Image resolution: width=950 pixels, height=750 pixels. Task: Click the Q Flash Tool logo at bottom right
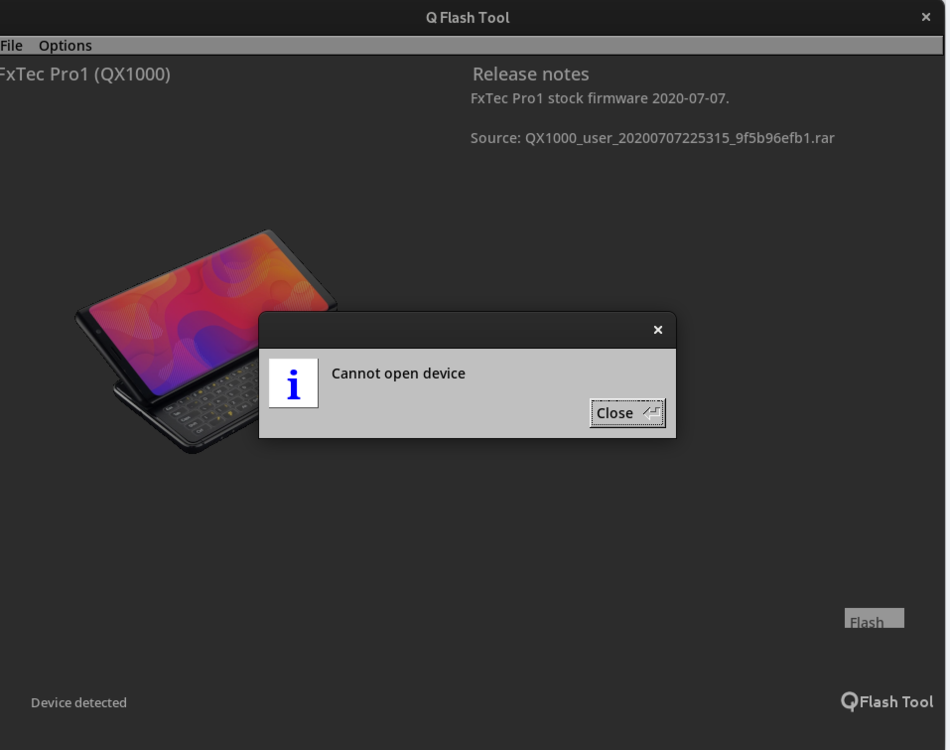click(886, 701)
